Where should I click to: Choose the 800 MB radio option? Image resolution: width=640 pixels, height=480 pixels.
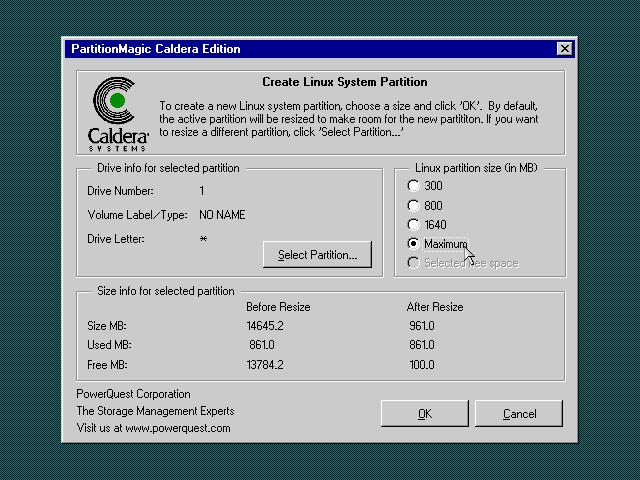point(414,205)
